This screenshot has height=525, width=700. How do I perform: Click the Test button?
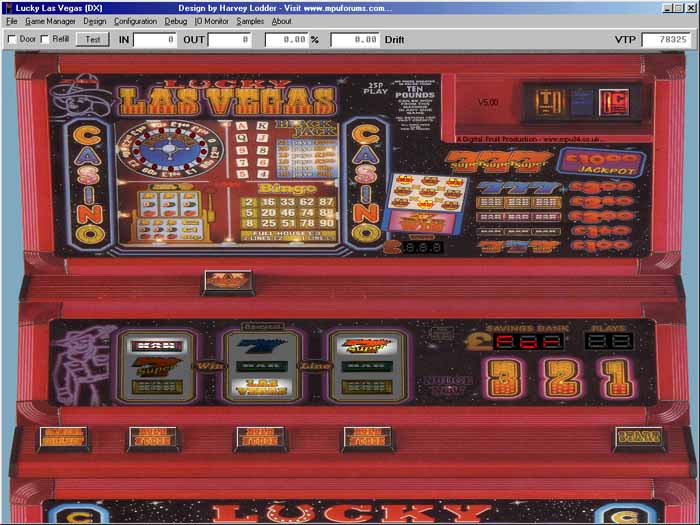tap(92, 39)
